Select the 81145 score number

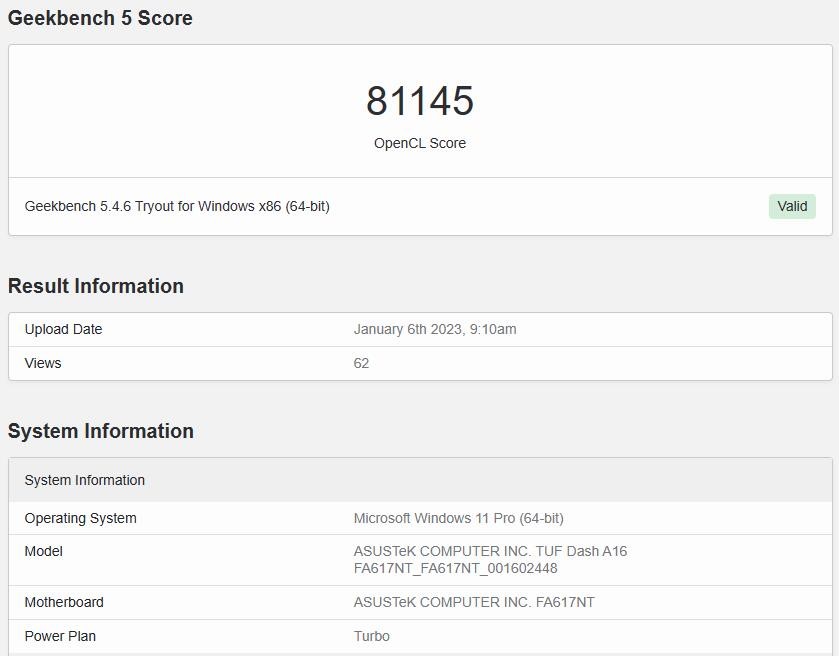coord(420,101)
